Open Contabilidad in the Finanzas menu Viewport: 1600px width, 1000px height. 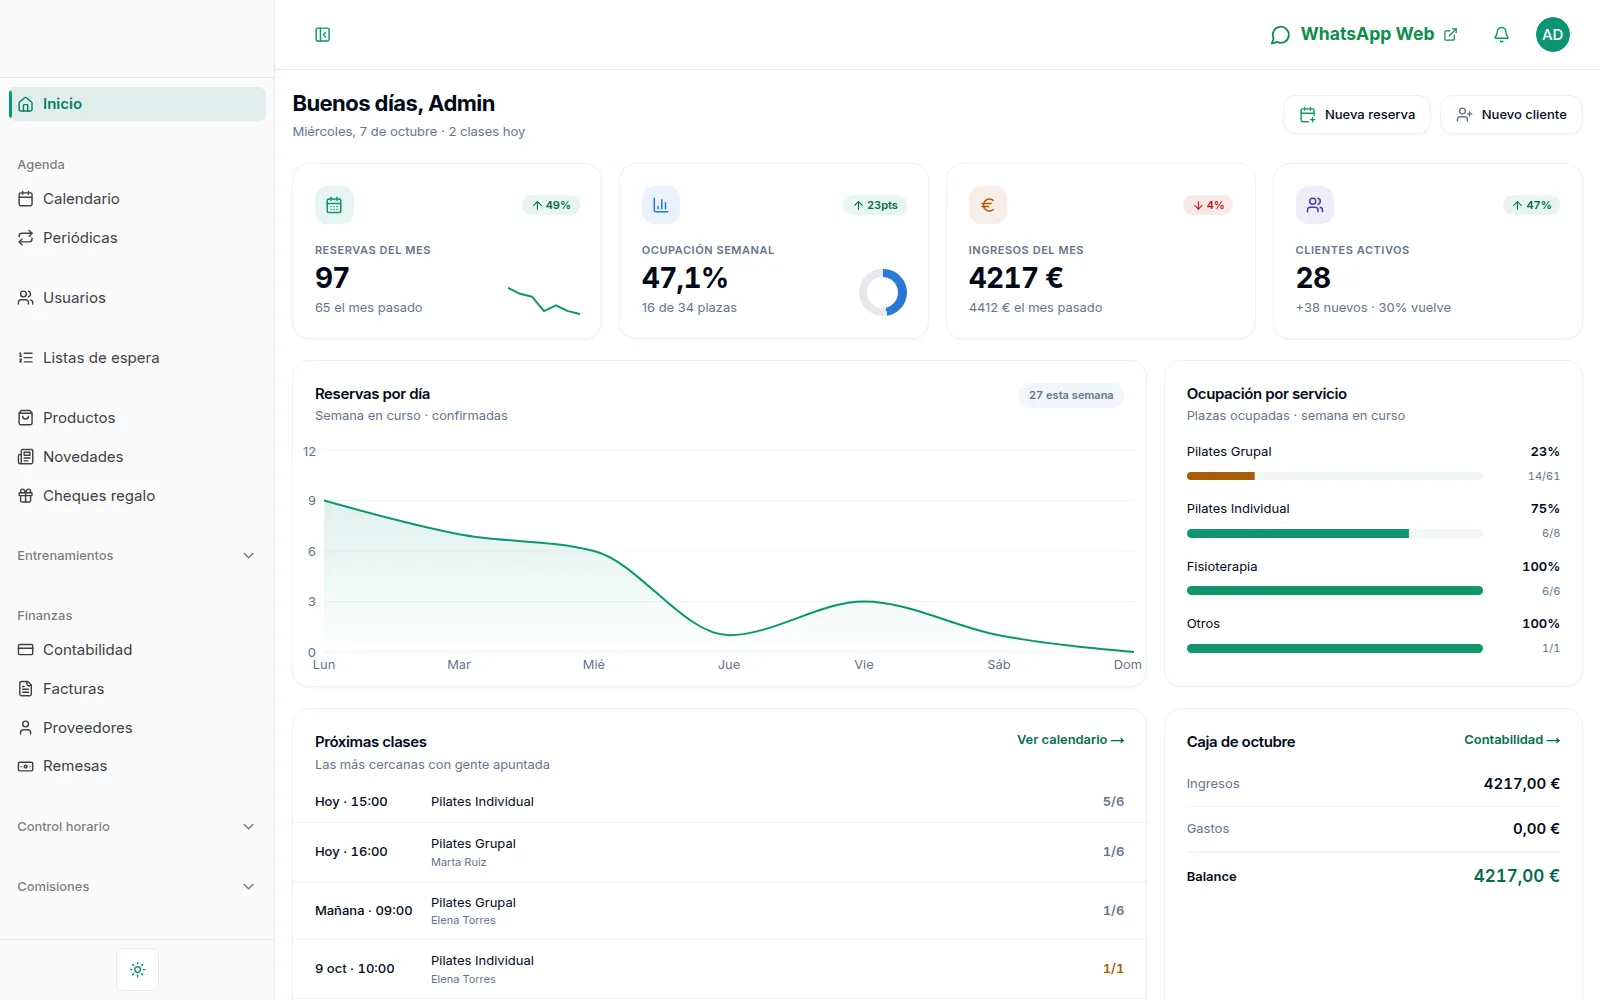[137, 650]
